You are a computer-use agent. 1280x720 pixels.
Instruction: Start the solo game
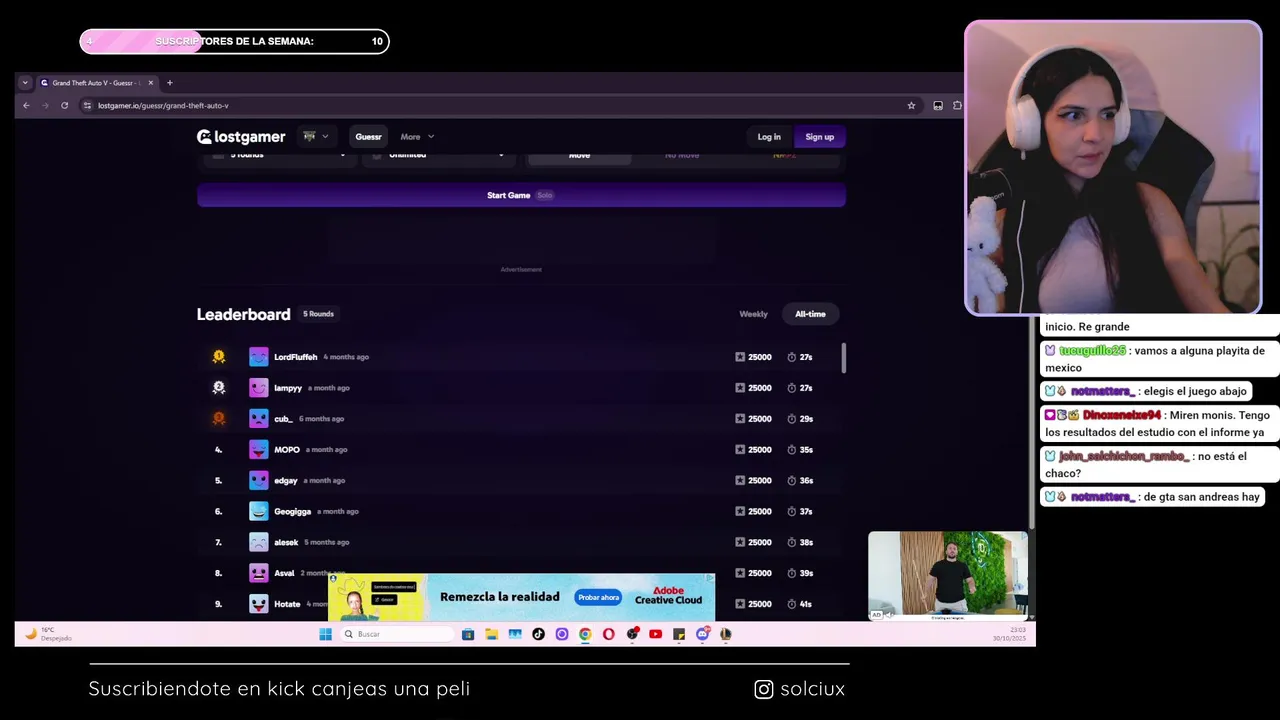click(521, 195)
